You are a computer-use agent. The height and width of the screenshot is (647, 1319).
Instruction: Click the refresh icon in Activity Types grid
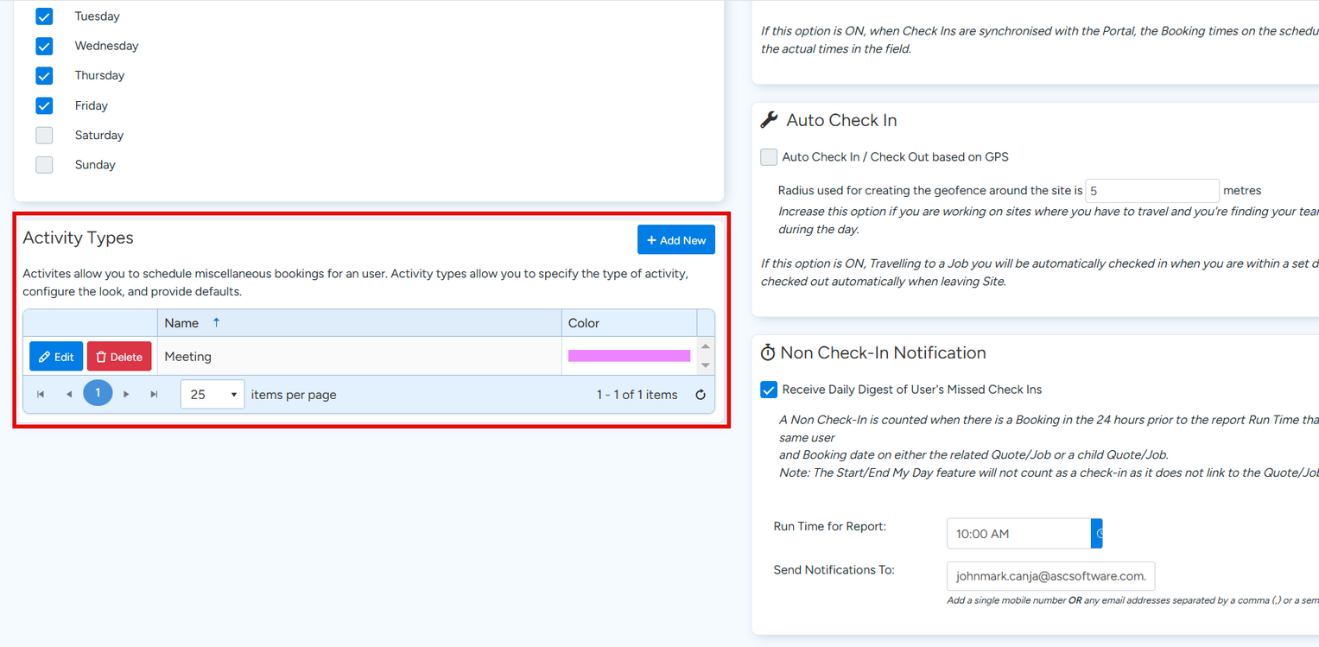point(700,395)
